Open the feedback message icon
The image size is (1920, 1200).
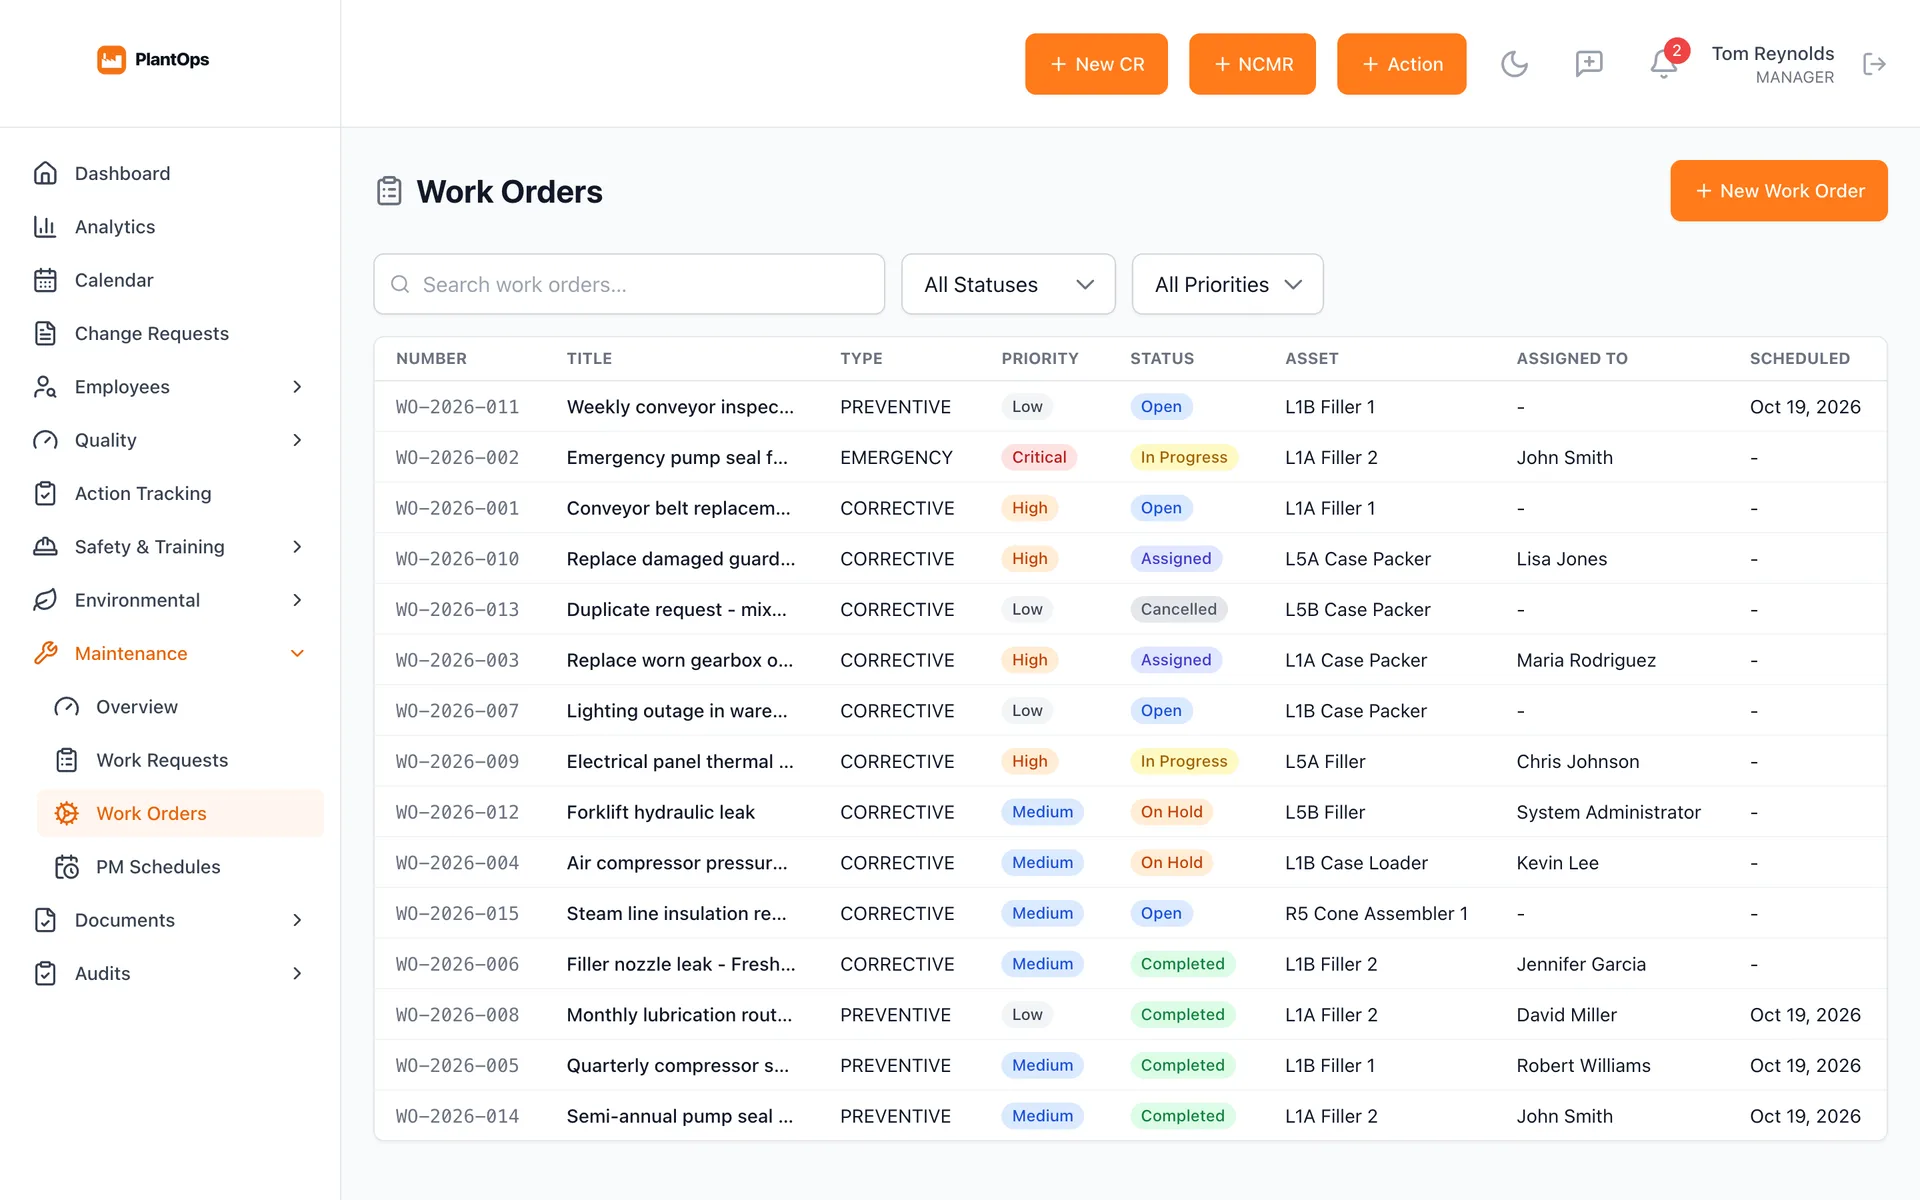tap(1589, 64)
